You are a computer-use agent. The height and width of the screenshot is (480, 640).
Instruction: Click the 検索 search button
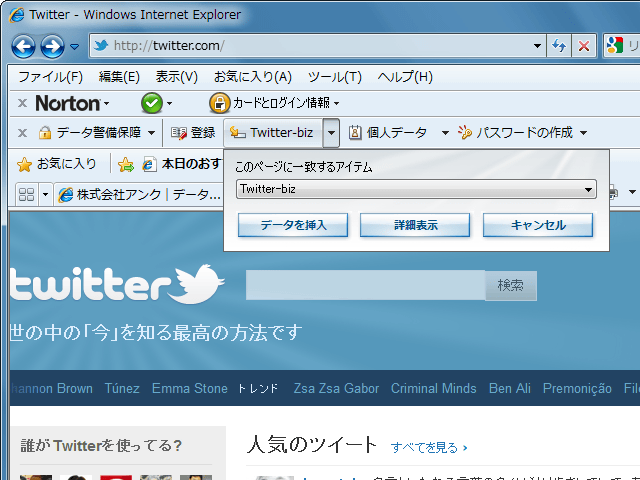[511, 285]
